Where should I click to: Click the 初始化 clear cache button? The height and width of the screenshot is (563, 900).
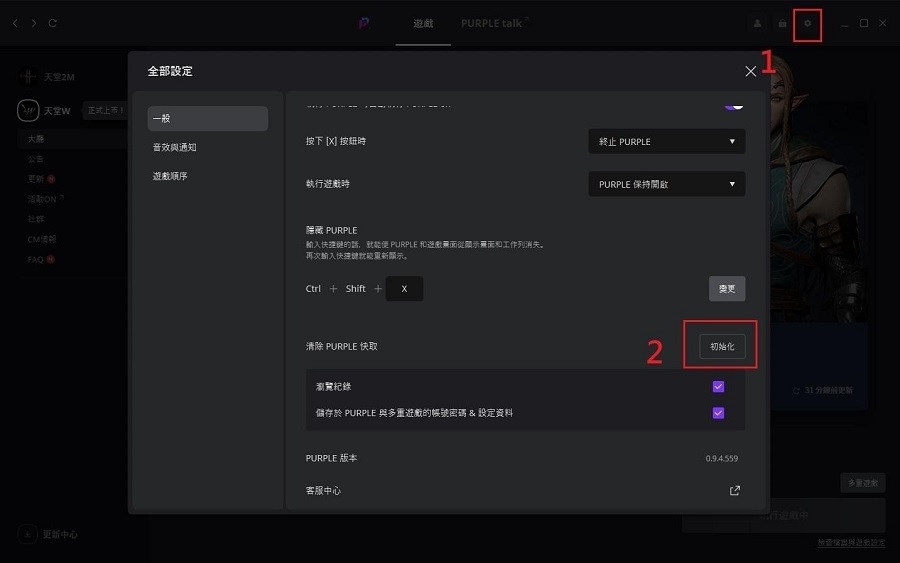(x=722, y=347)
